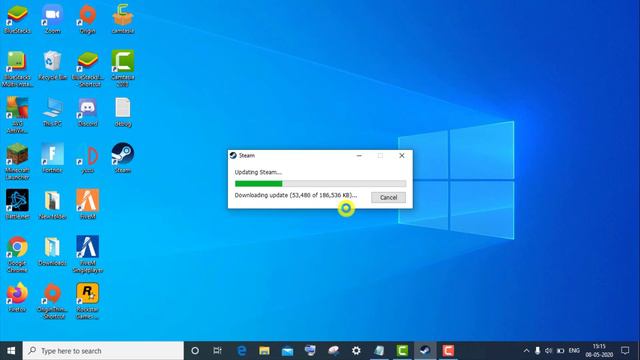Click the microphone tray icon
The width and height of the screenshot is (640, 360).
(538, 351)
